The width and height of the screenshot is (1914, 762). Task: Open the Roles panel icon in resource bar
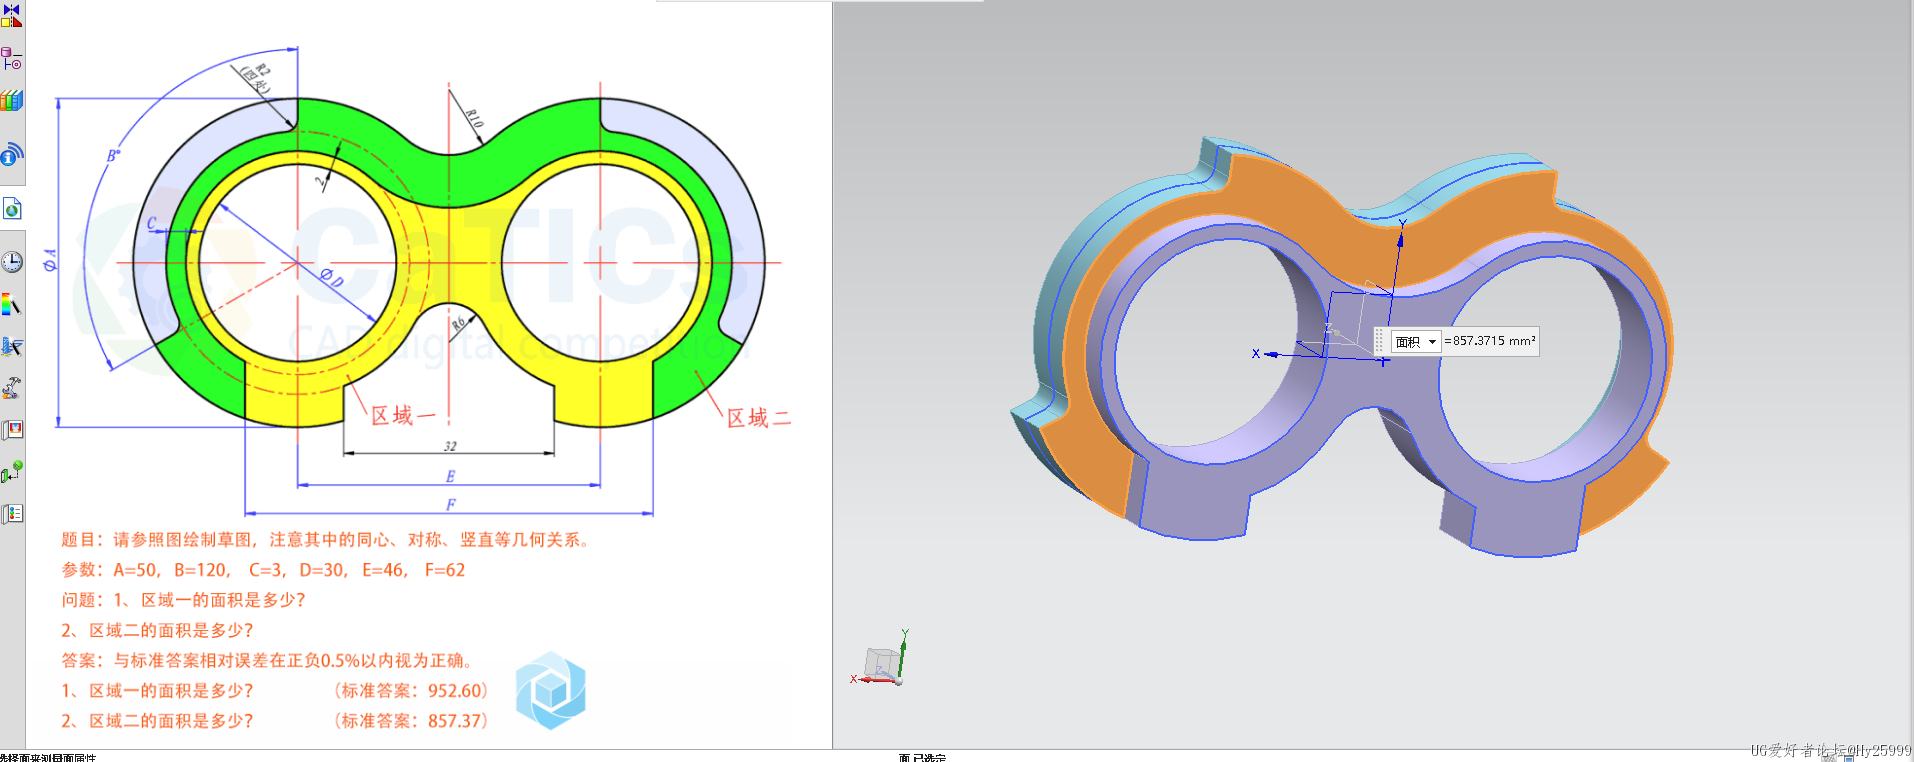[x=12, y=430]
